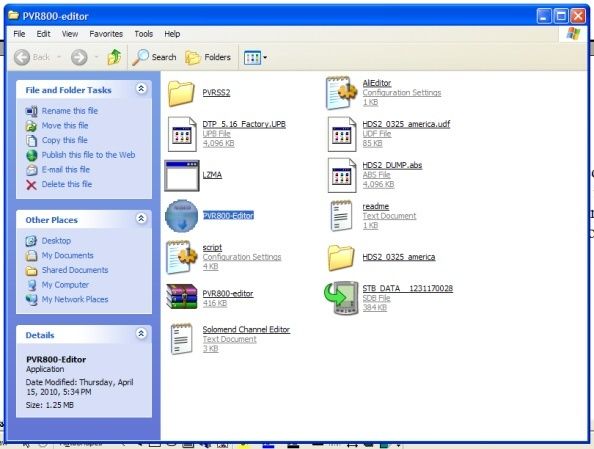
Task: Click the LZMA application icon
Action: (182, 175)
